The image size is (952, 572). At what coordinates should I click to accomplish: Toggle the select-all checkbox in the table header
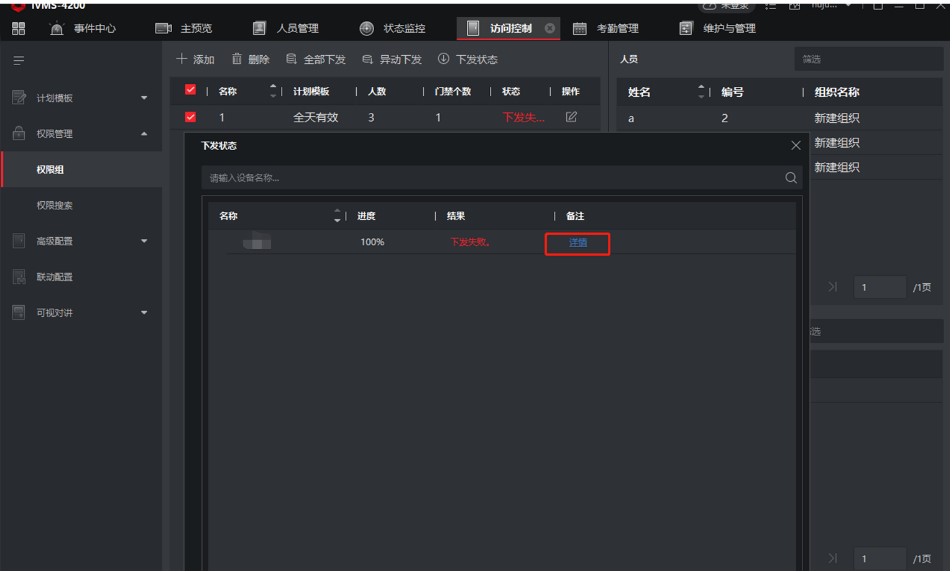tap(190, 90)
